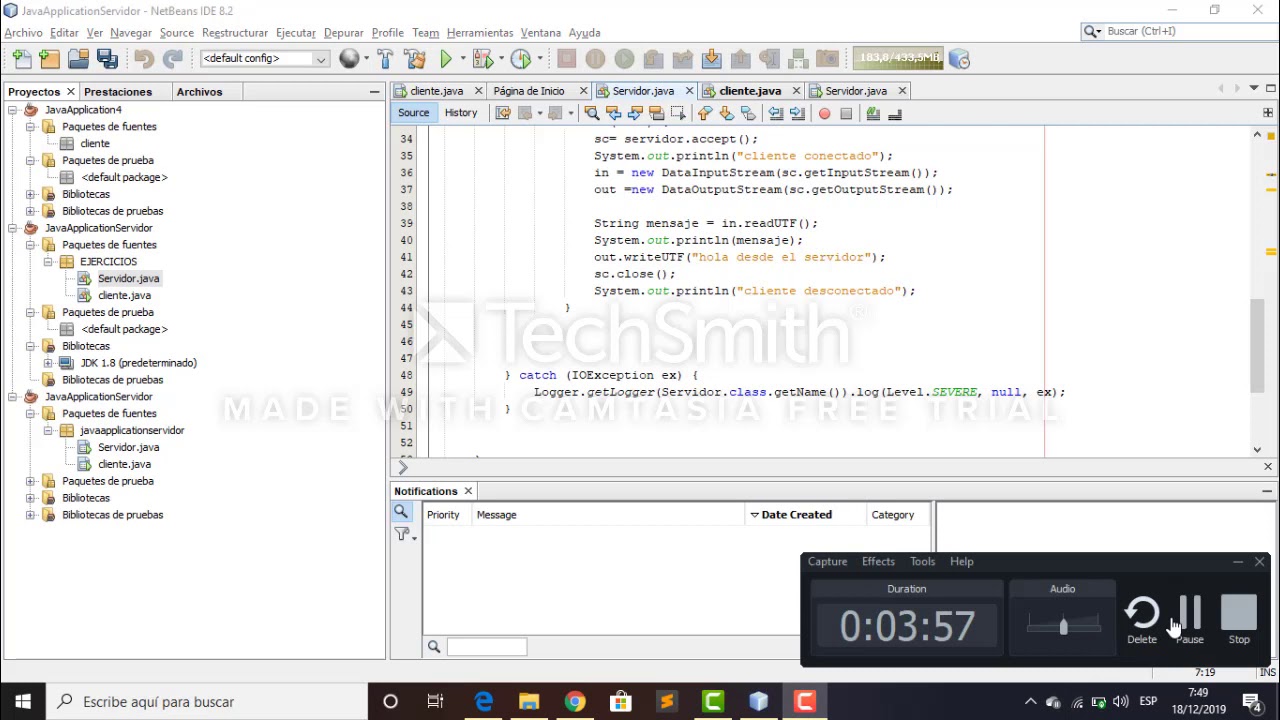Viewport: 1280px width, 720px height.
Task: Click the Clean and Build Project icon
Action: coord(414,59)
